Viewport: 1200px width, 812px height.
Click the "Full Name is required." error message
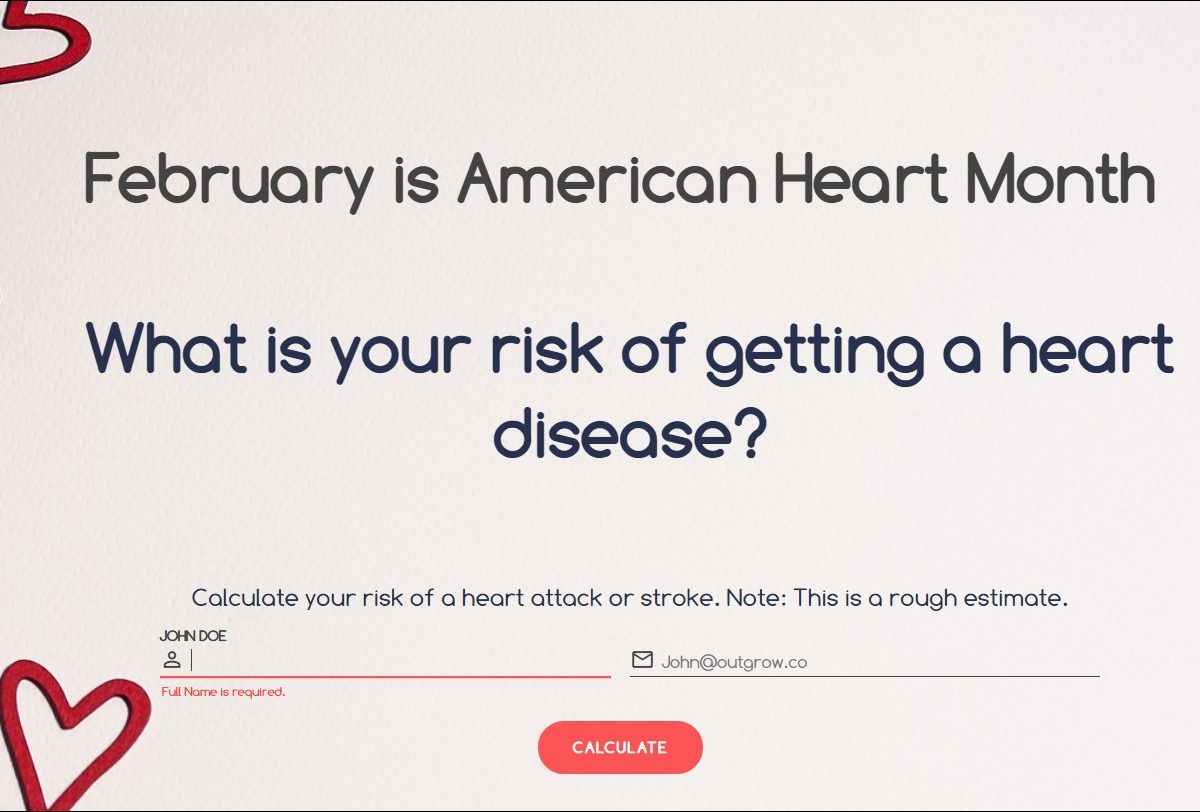coord(223,692)
